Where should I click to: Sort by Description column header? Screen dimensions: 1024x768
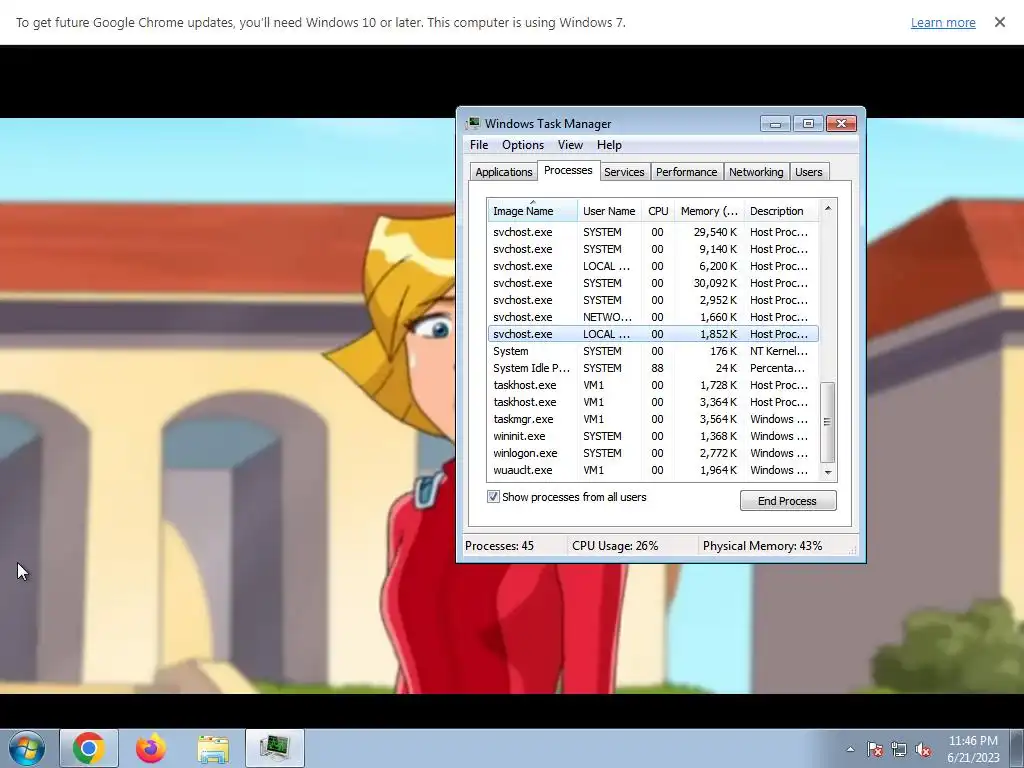tap(781, 211)
